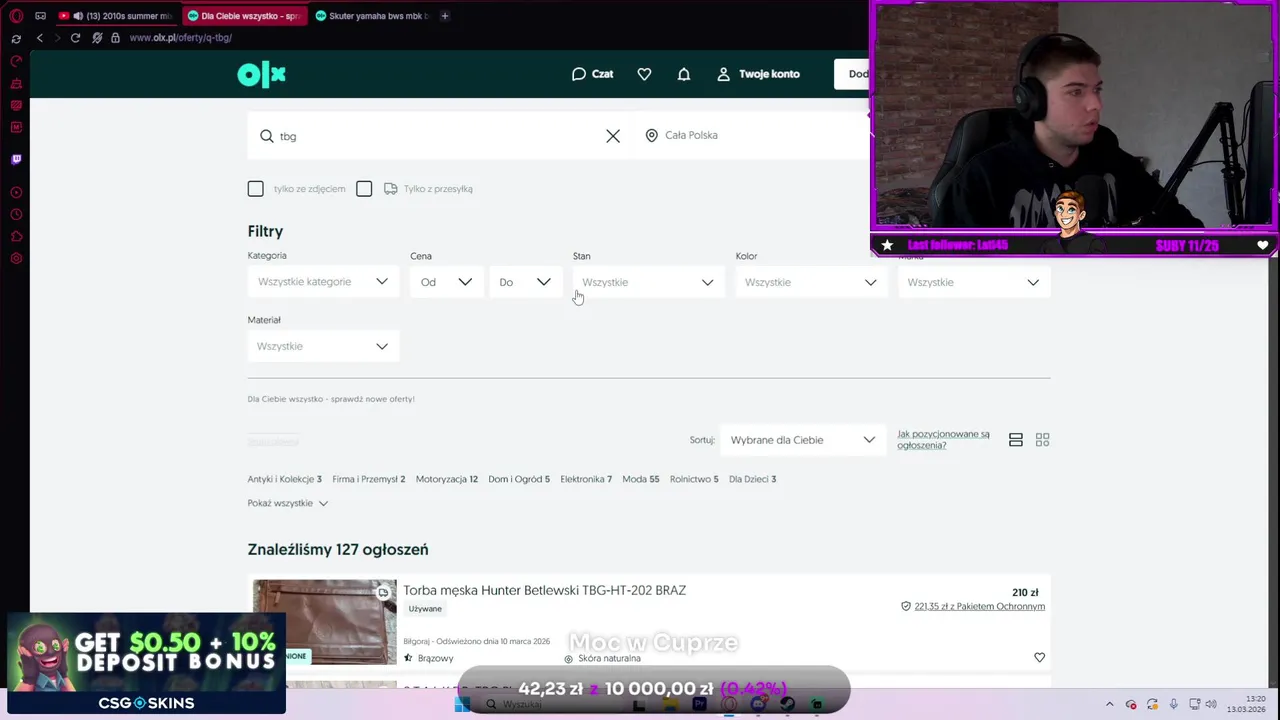This screenshot has height=720, width=1280.
Task: Enable 'Tylko z przesyłką' checkbox
Action: click(x=364, y=189)
